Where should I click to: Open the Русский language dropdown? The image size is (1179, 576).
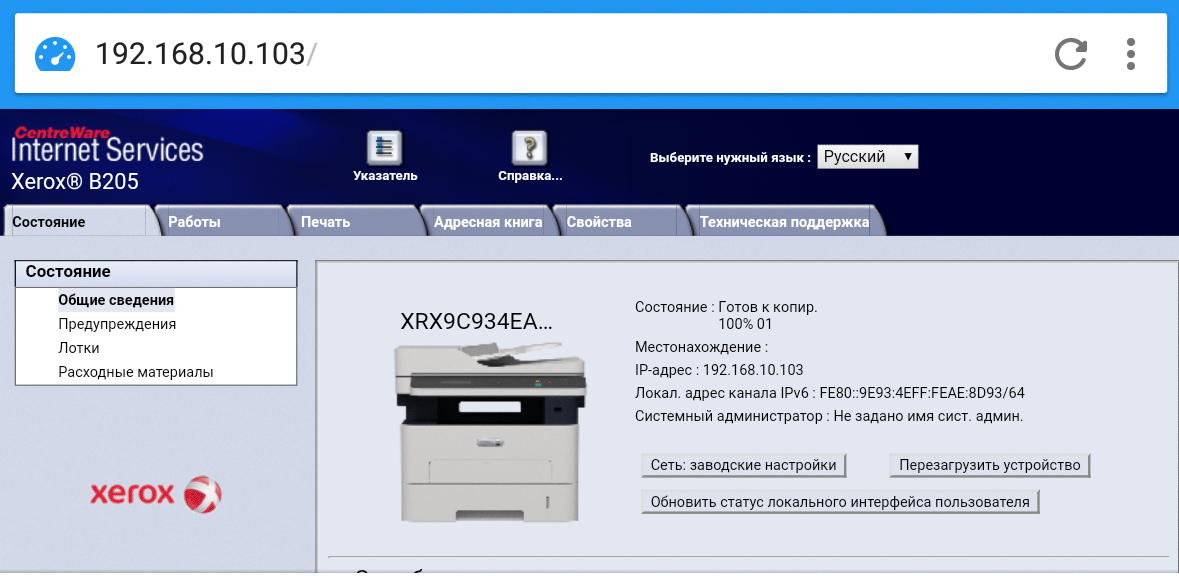point(867,157)
